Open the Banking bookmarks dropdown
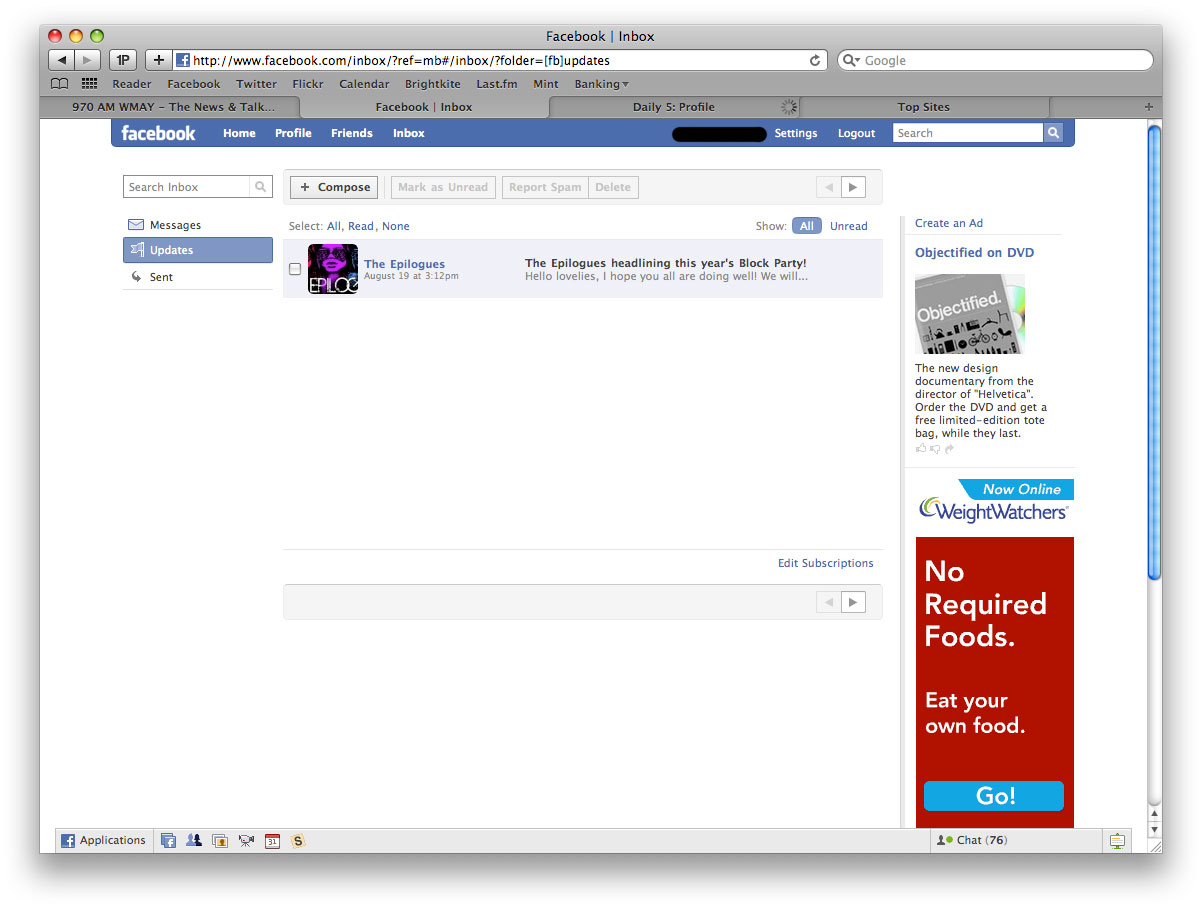 tap(601, 84)
